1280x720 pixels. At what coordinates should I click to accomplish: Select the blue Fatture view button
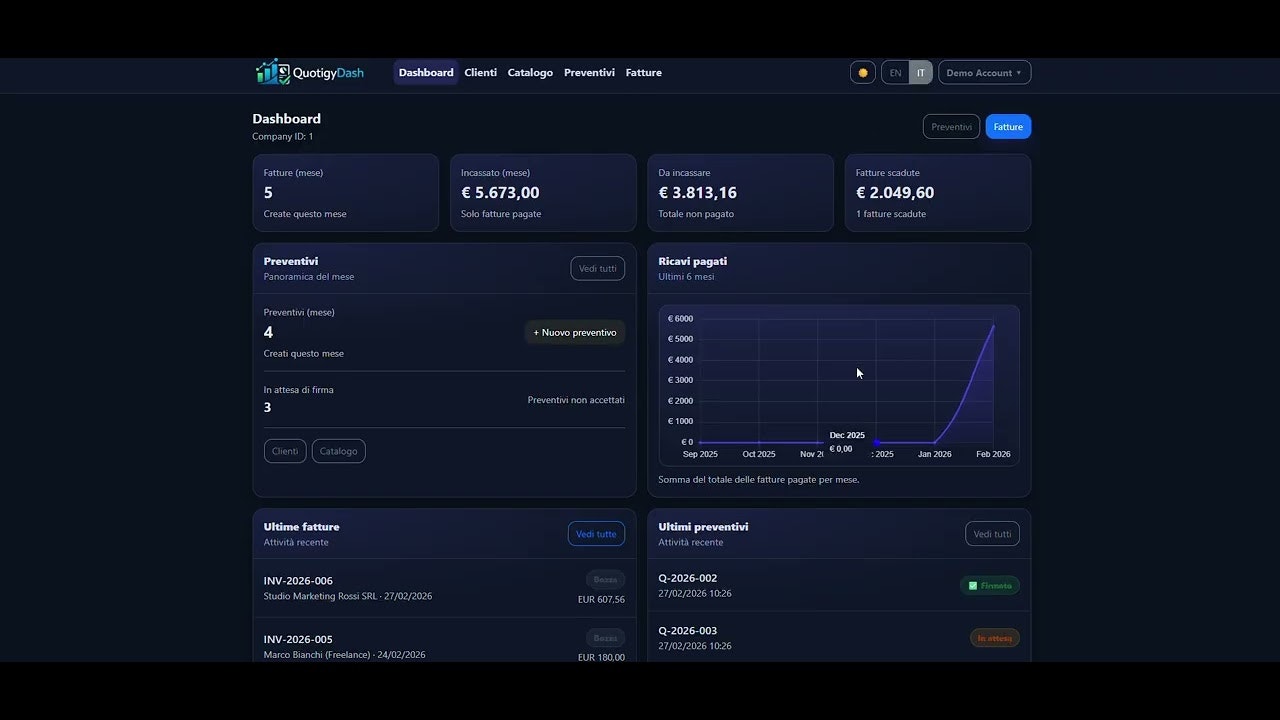(1008, 127)
